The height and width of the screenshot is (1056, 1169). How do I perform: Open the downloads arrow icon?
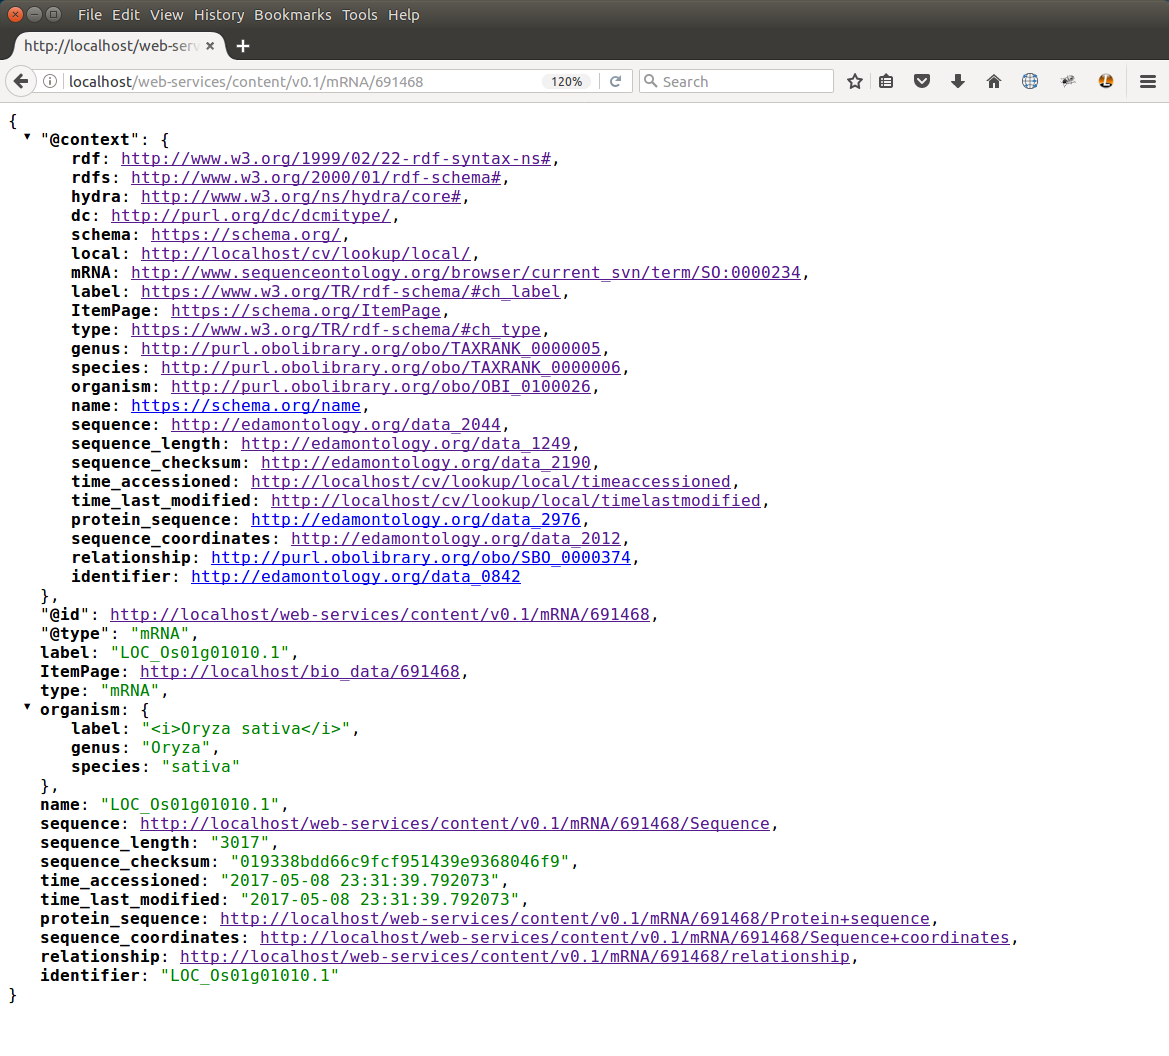pos(958,81)
